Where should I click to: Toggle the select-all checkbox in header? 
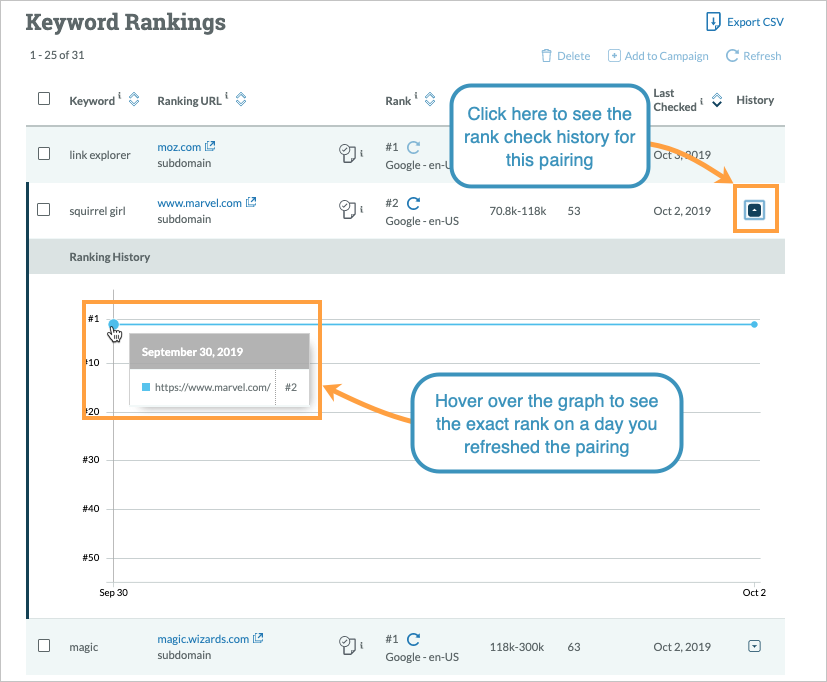[44, 99]
